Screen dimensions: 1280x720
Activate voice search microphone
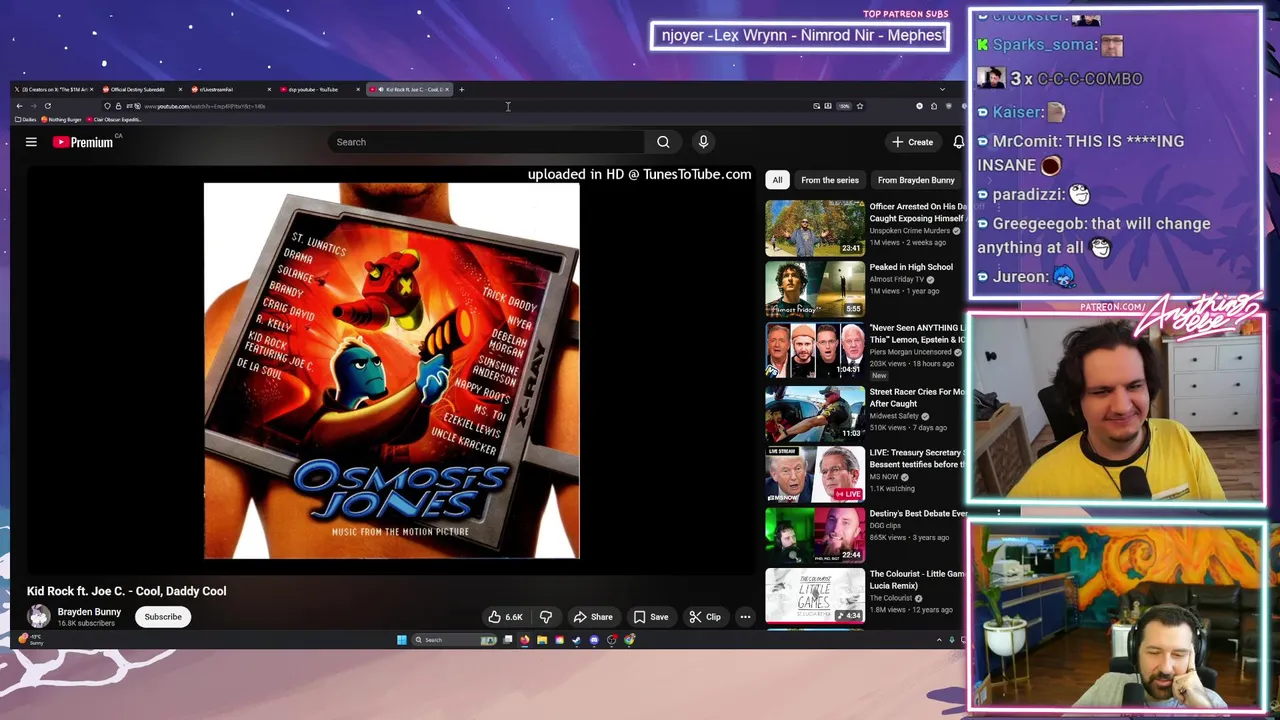pyautogui.click(x=703, y=142)
